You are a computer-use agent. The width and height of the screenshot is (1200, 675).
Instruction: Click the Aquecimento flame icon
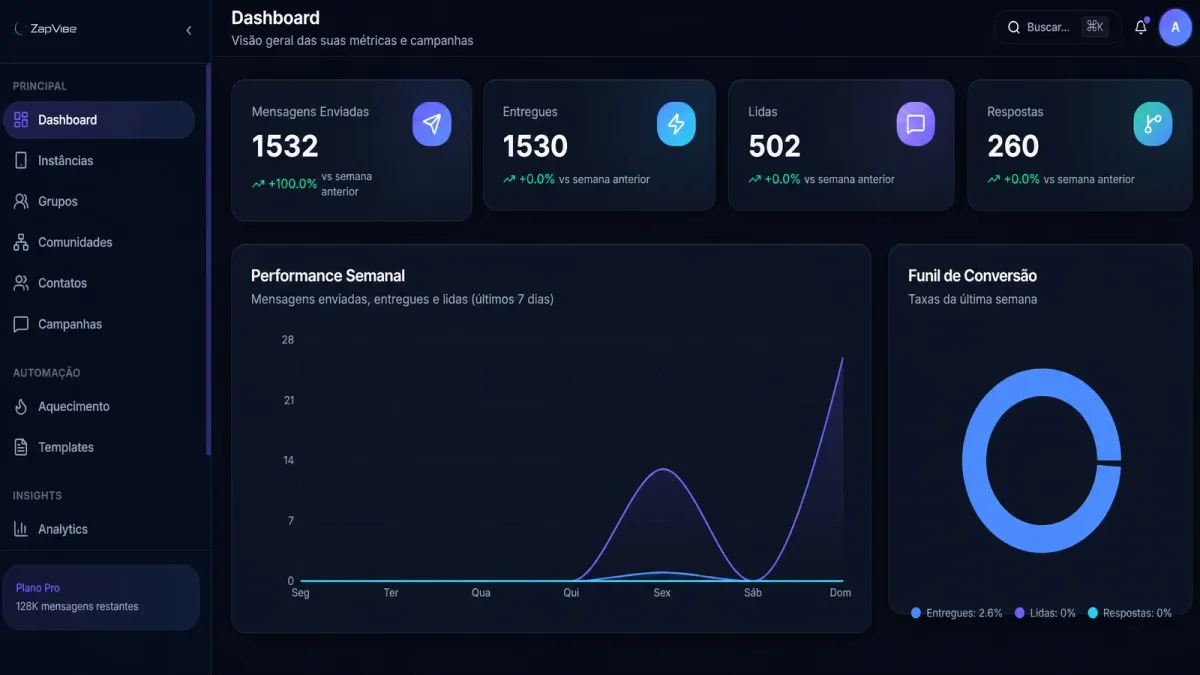pos(21,407)
